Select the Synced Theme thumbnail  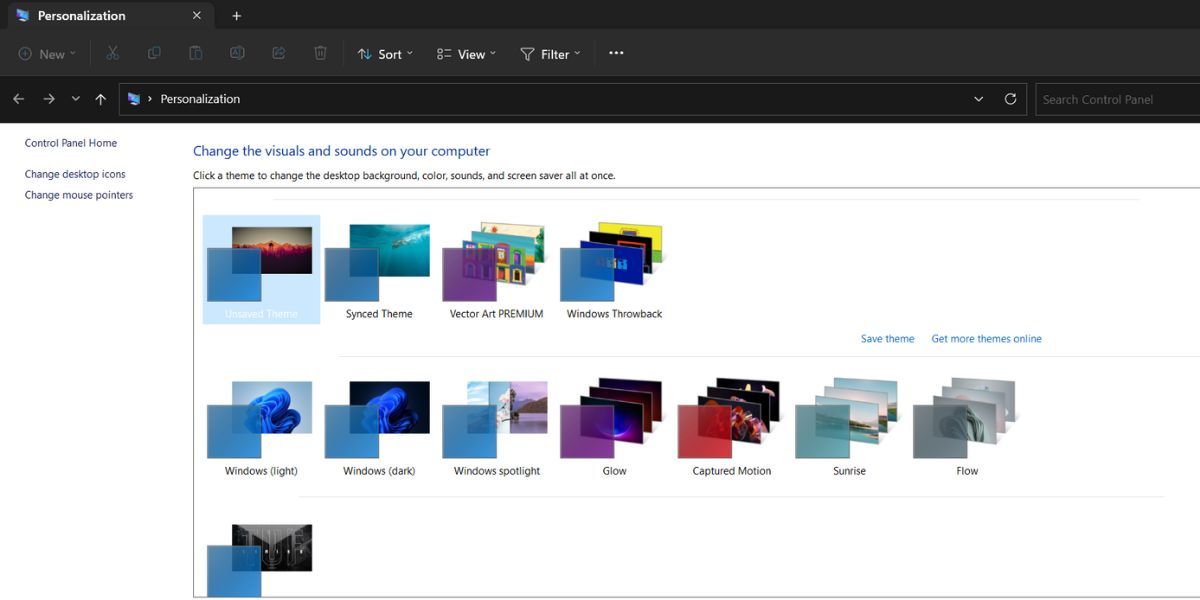[379, 269]
